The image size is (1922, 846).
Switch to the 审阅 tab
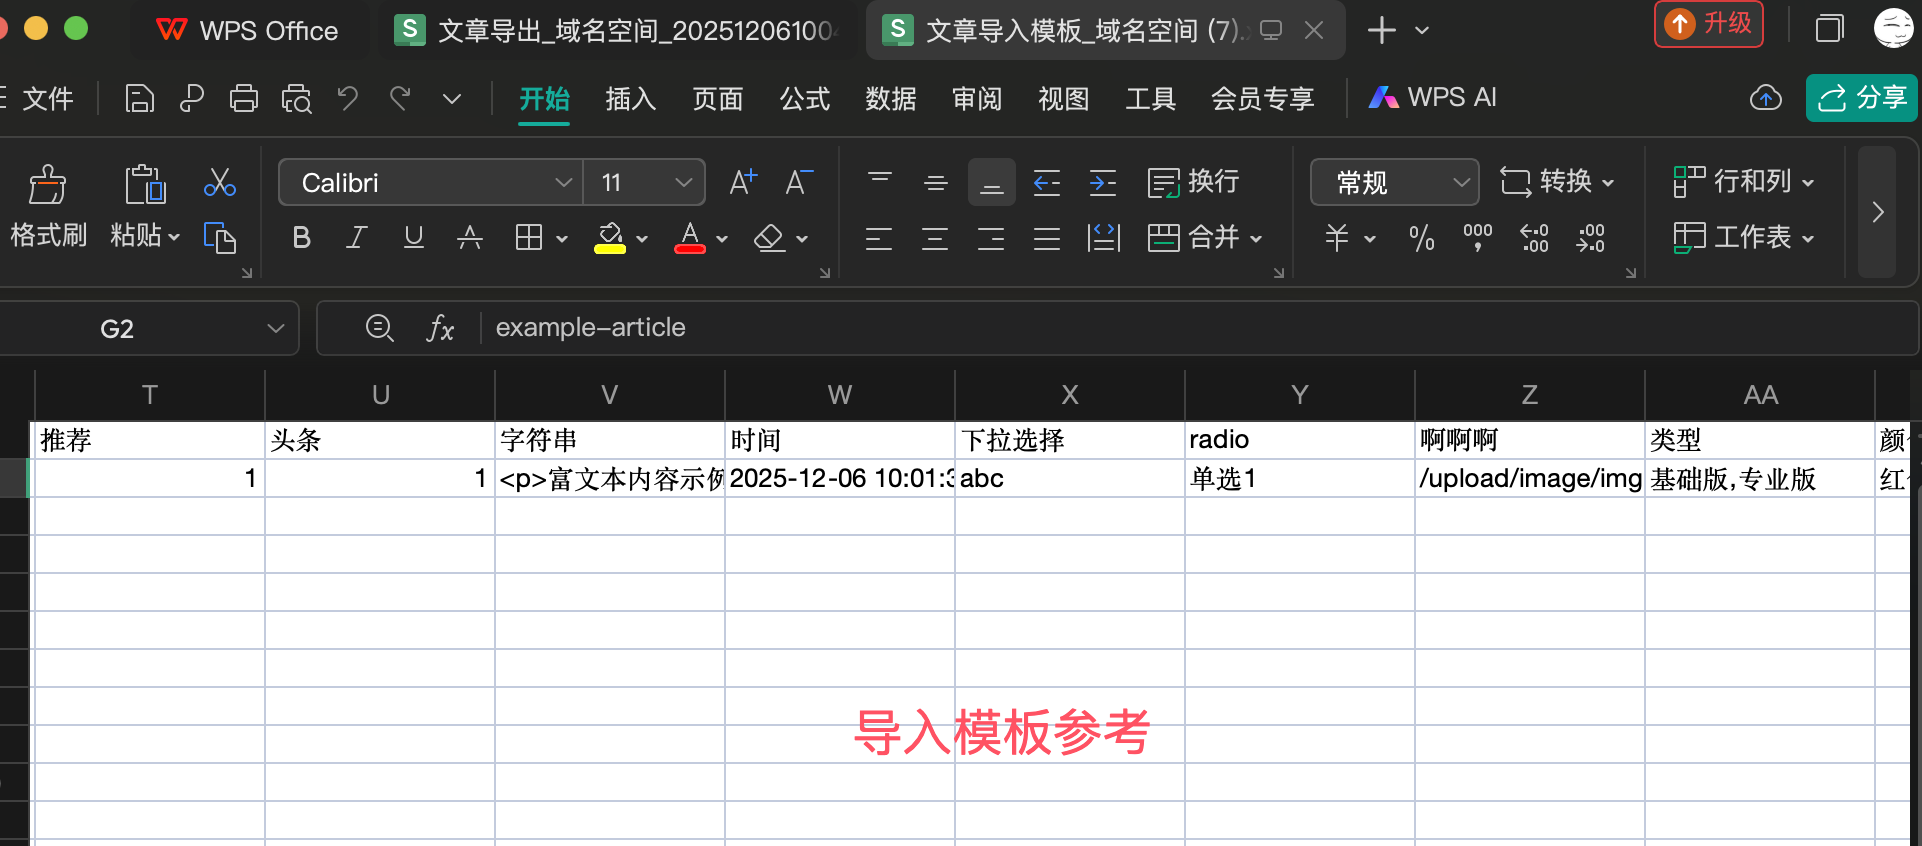(x=977, y=99)
